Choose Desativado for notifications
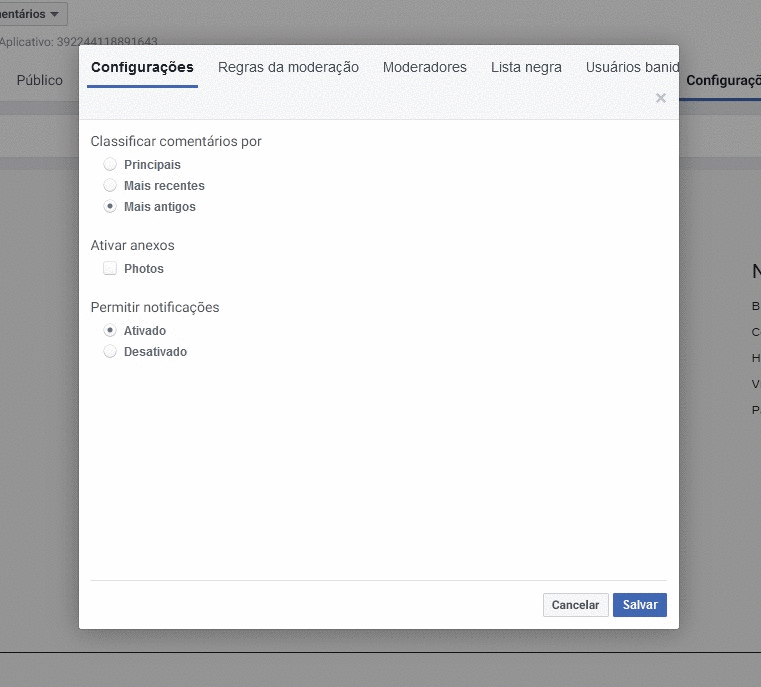Viewport: 761px width, 687px height. click(110, 351)
